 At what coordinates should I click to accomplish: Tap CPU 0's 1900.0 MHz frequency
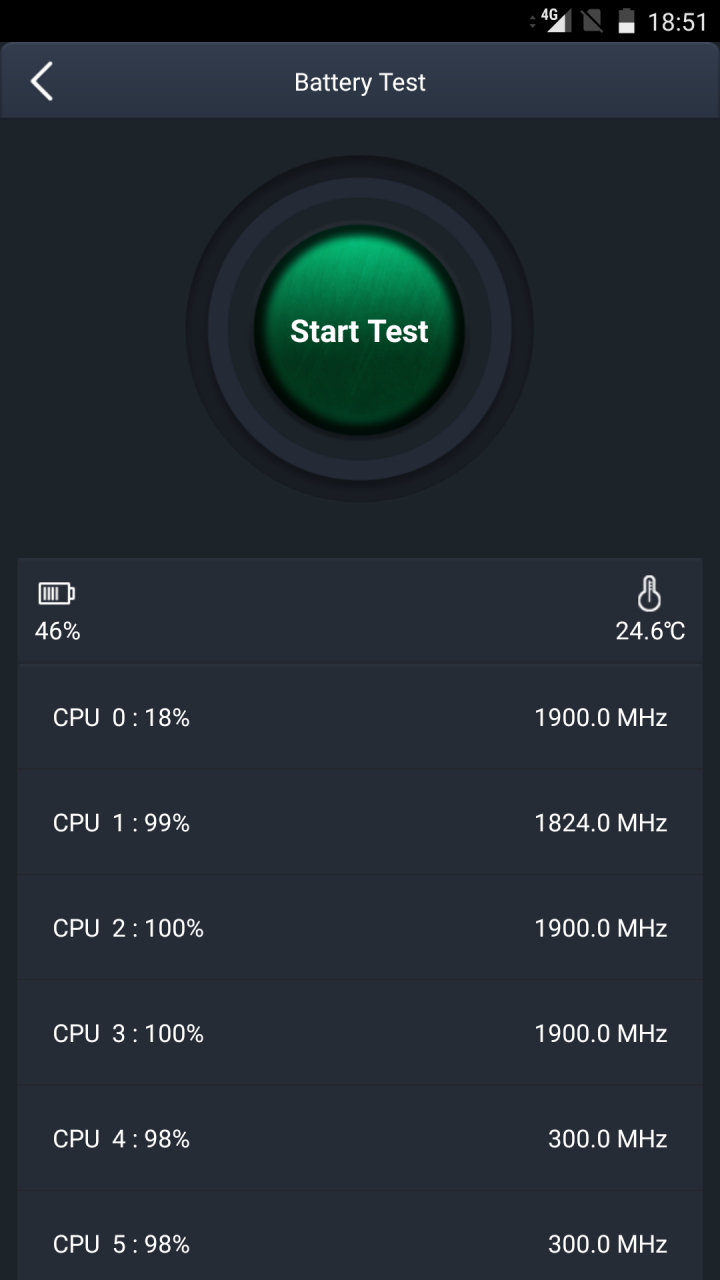[601, 717]
